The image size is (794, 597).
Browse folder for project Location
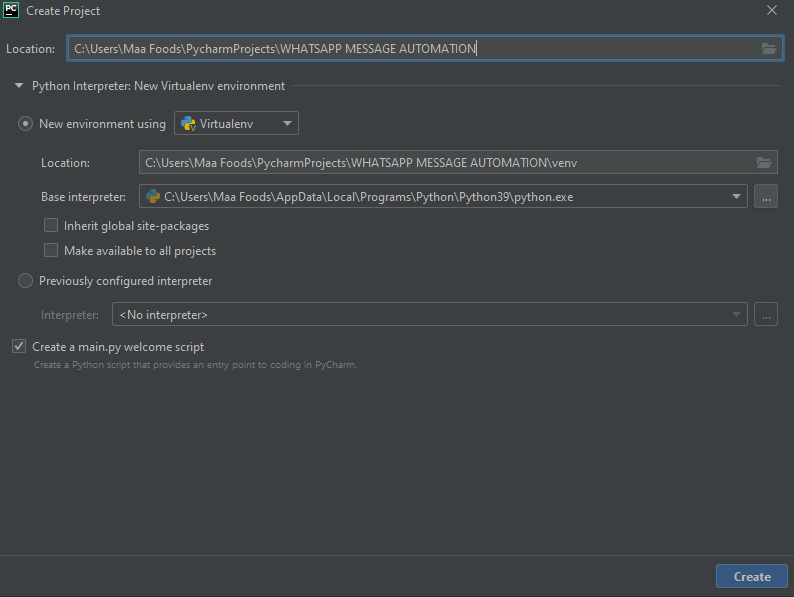pos(769,49)
